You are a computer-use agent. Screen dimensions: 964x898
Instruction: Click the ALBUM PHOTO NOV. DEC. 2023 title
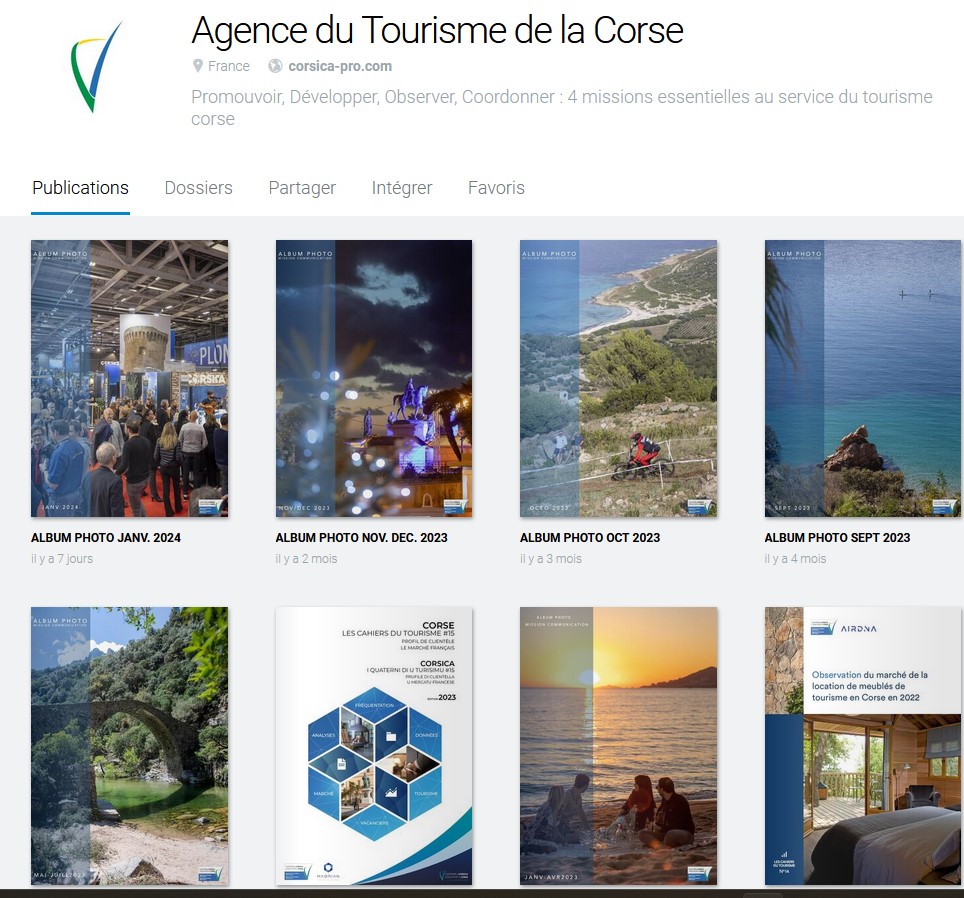(362, 537)
